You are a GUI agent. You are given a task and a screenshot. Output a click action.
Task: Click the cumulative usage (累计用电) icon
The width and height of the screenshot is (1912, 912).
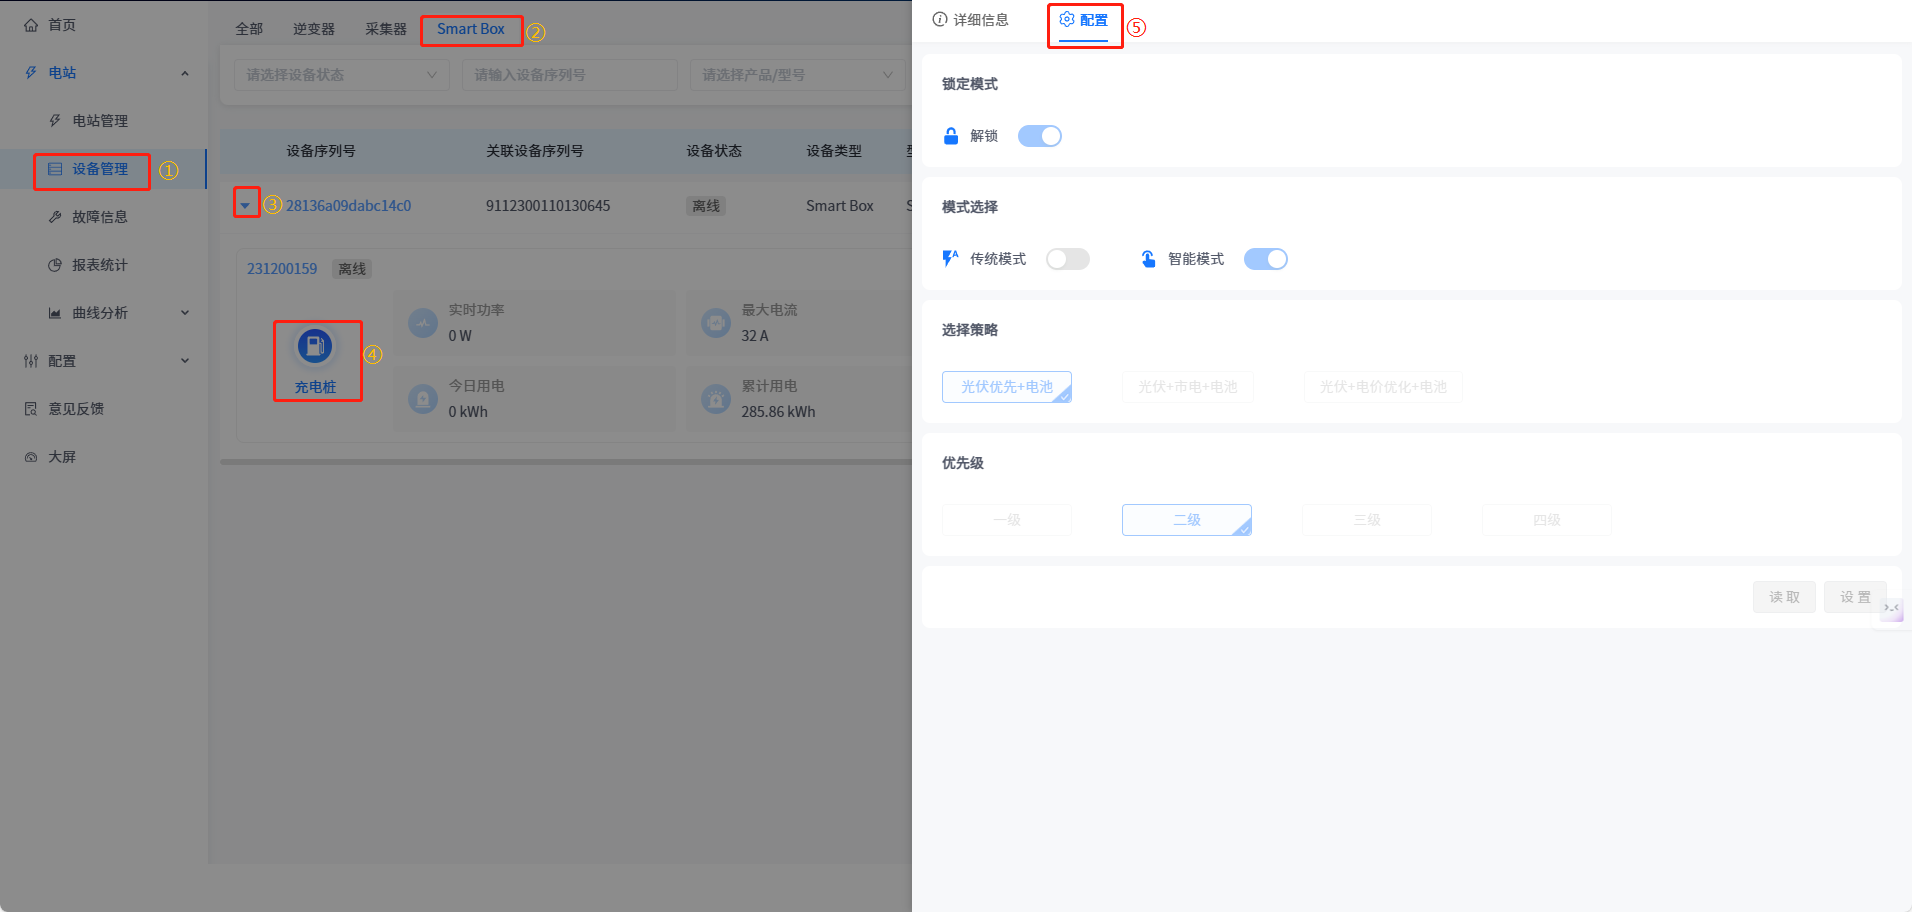pos(716,399)
